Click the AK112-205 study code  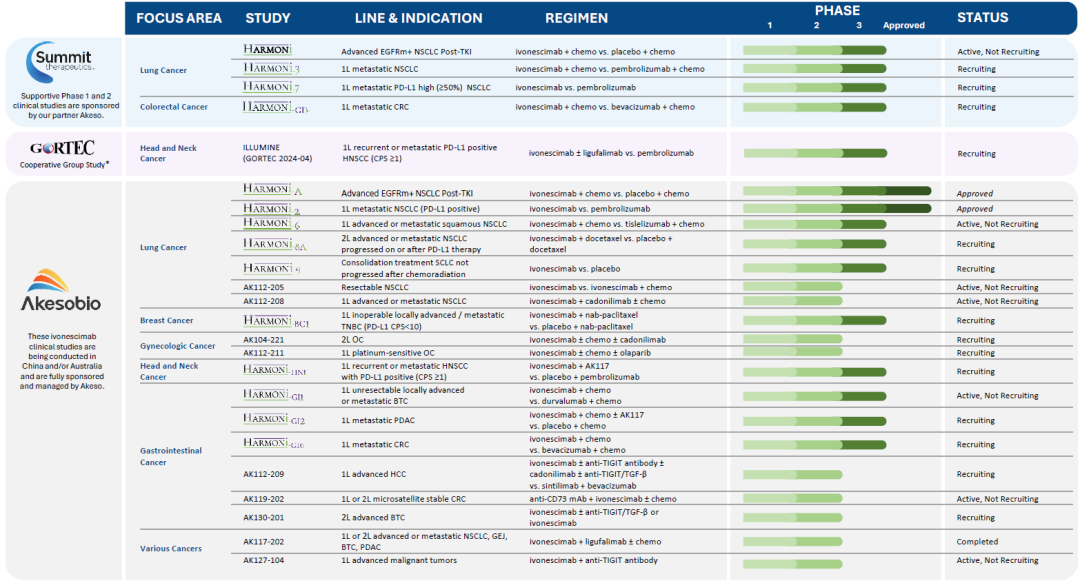(x=263, y=287)
